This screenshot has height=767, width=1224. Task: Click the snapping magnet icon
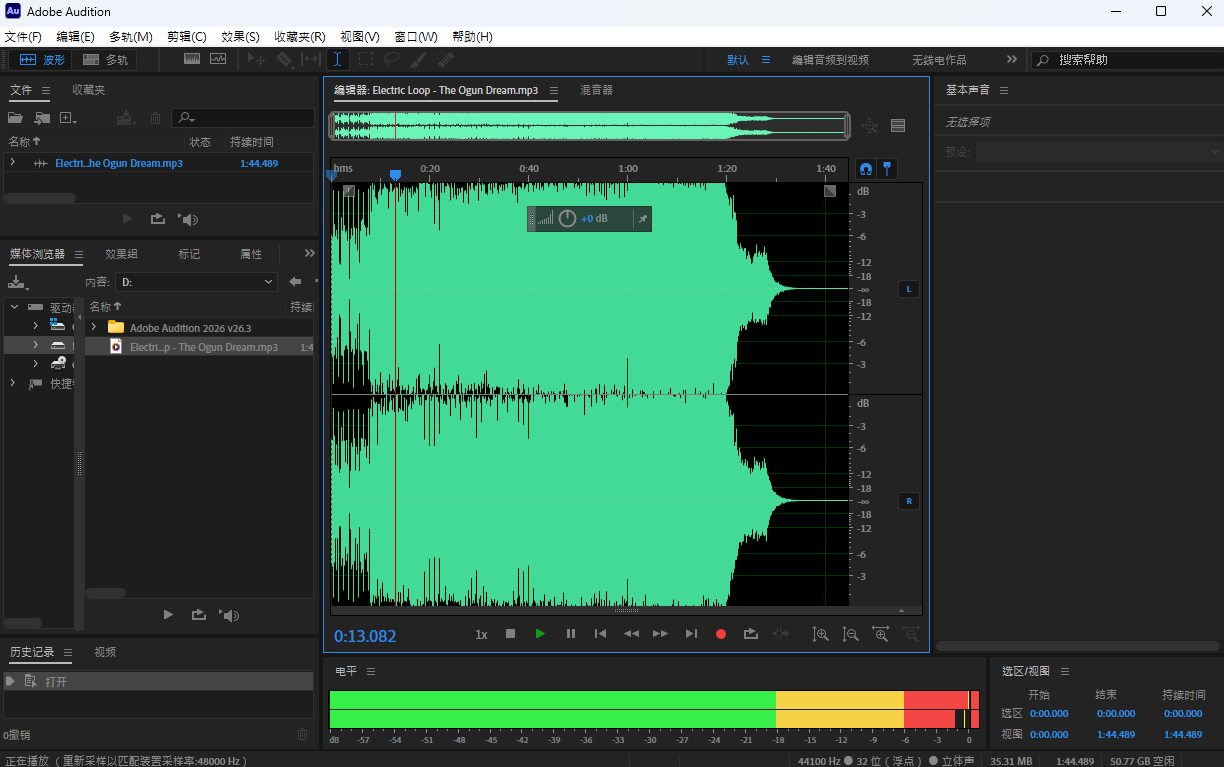(x=866, y=169)
